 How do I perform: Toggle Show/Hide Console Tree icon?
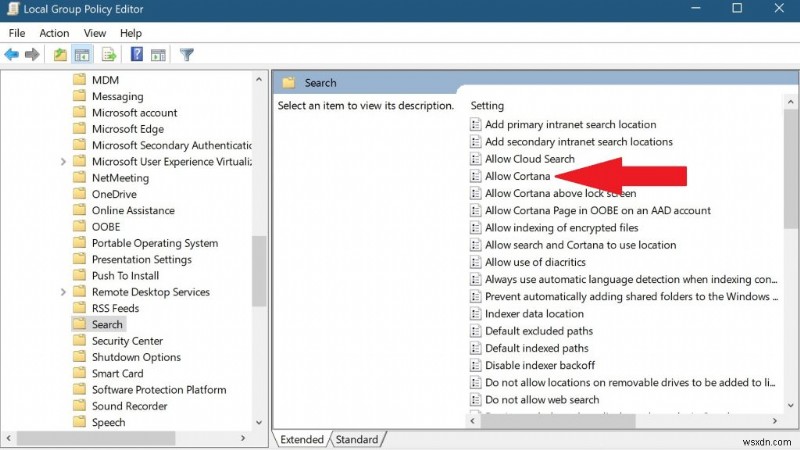tap(82, 55)
